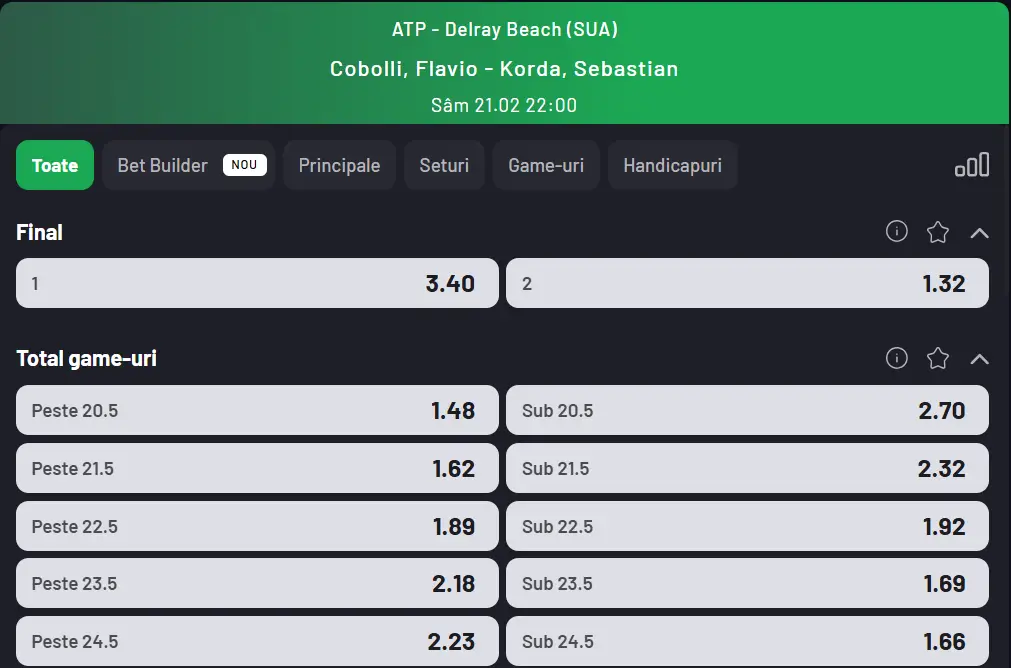Viewport: 1011px width, 668px height.
Task: Toggle the star on Total game-uri market
Action: (x=938, y=358)
